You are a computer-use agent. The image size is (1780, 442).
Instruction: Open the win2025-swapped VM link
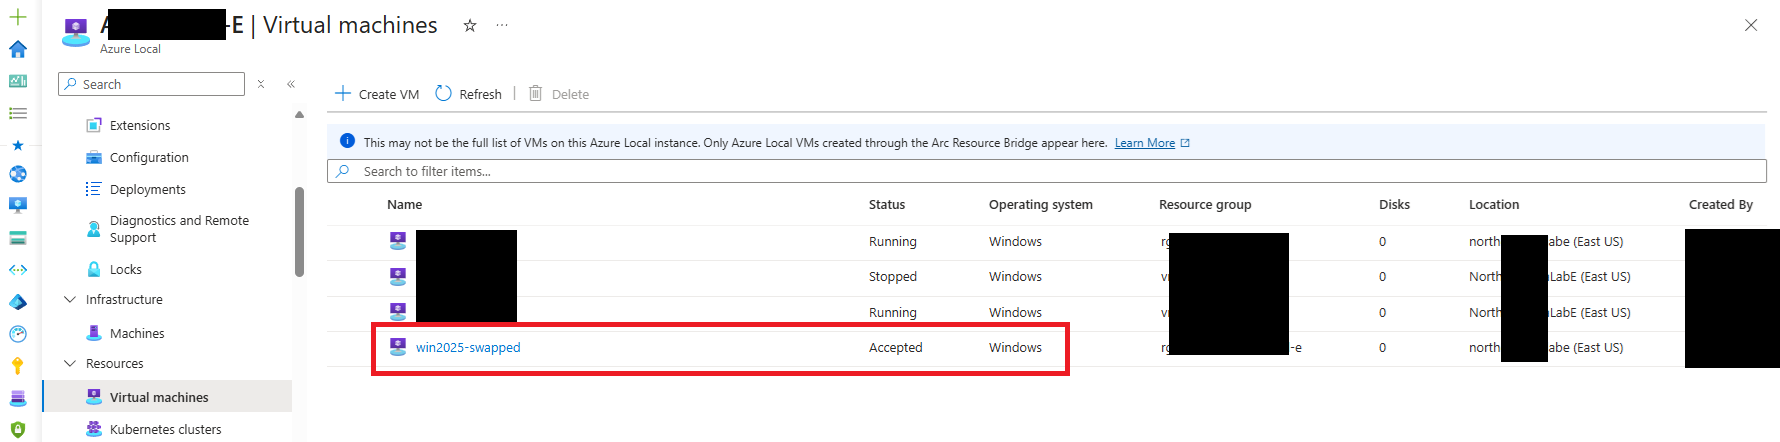tap(468, 347)
